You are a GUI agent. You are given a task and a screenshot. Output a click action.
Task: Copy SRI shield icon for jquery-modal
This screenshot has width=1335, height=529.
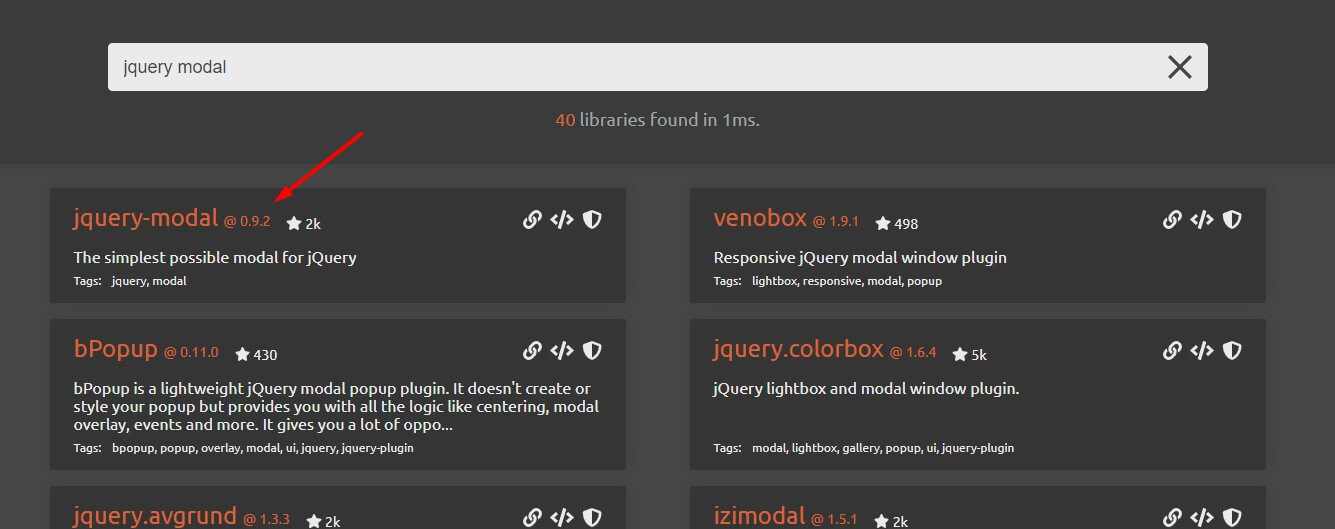click(592, 220)
